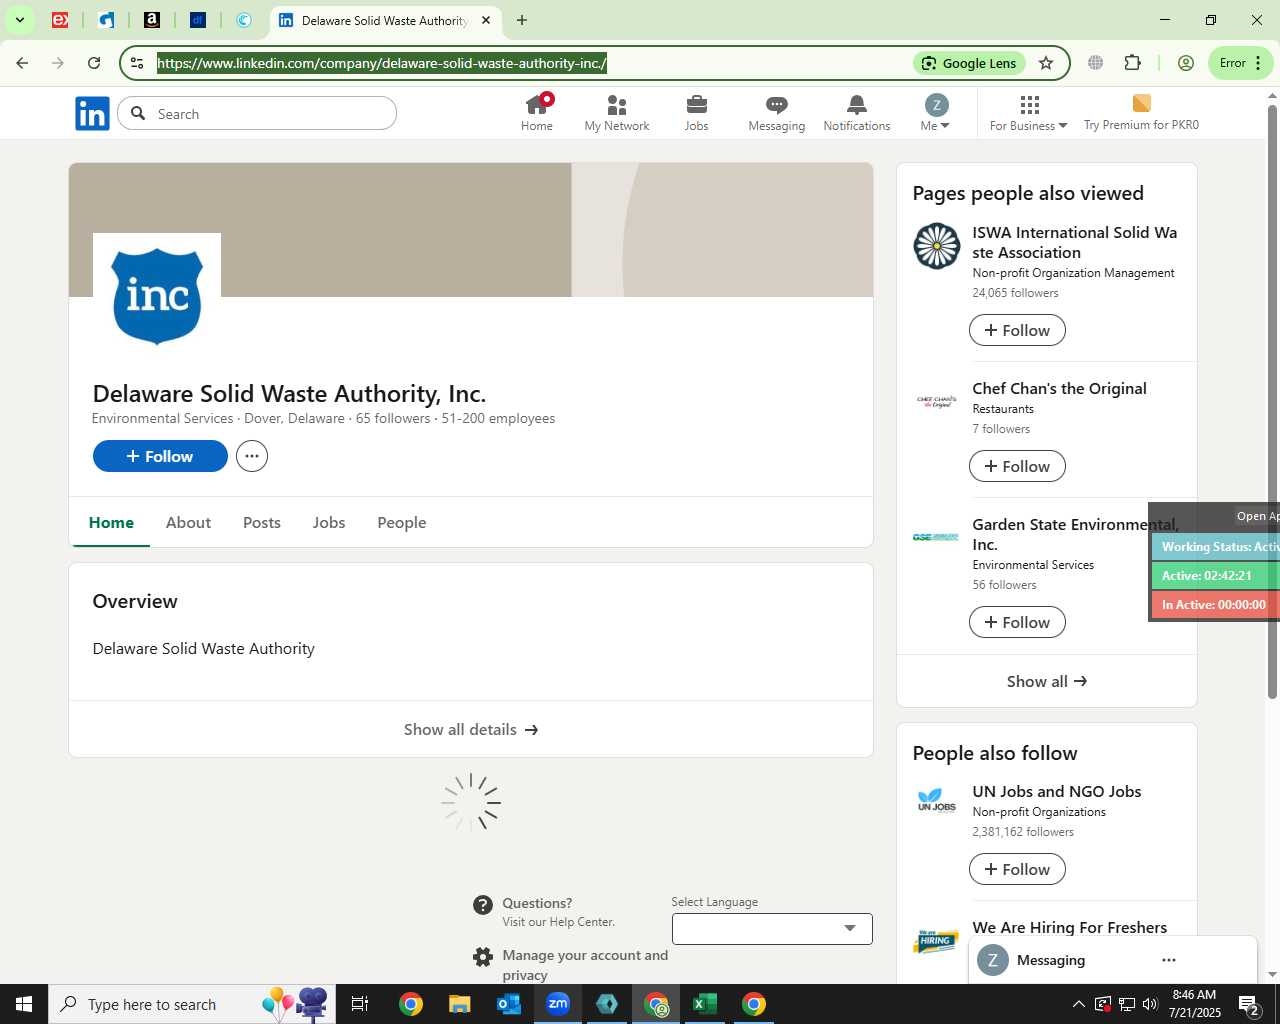Viewport: 1280px width, 1024px height.
Task: Open the browser Extensions puzzle icon
Action: tap(1132, 63)
